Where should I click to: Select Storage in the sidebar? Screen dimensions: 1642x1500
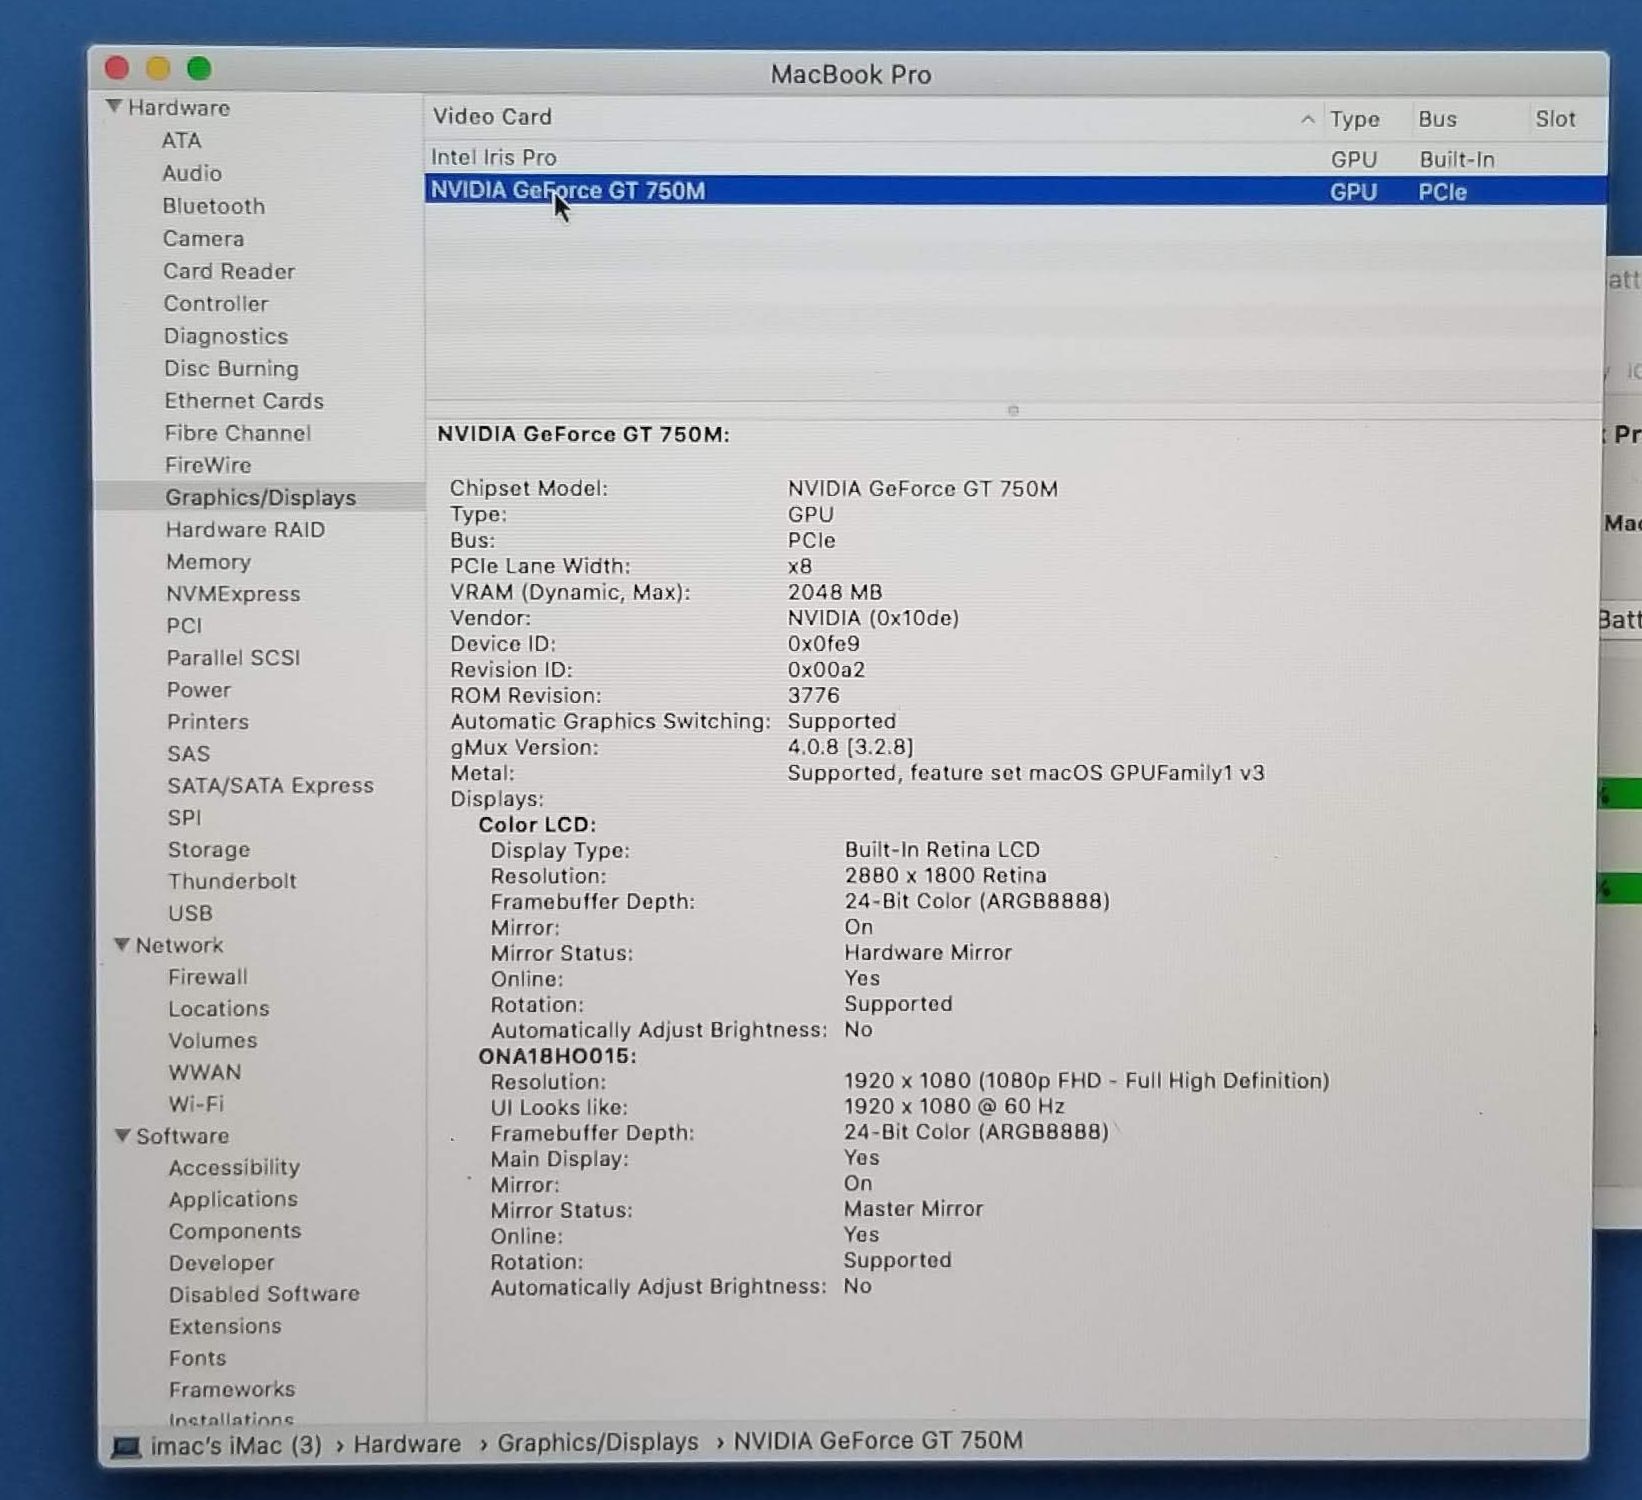click(209, 849)
